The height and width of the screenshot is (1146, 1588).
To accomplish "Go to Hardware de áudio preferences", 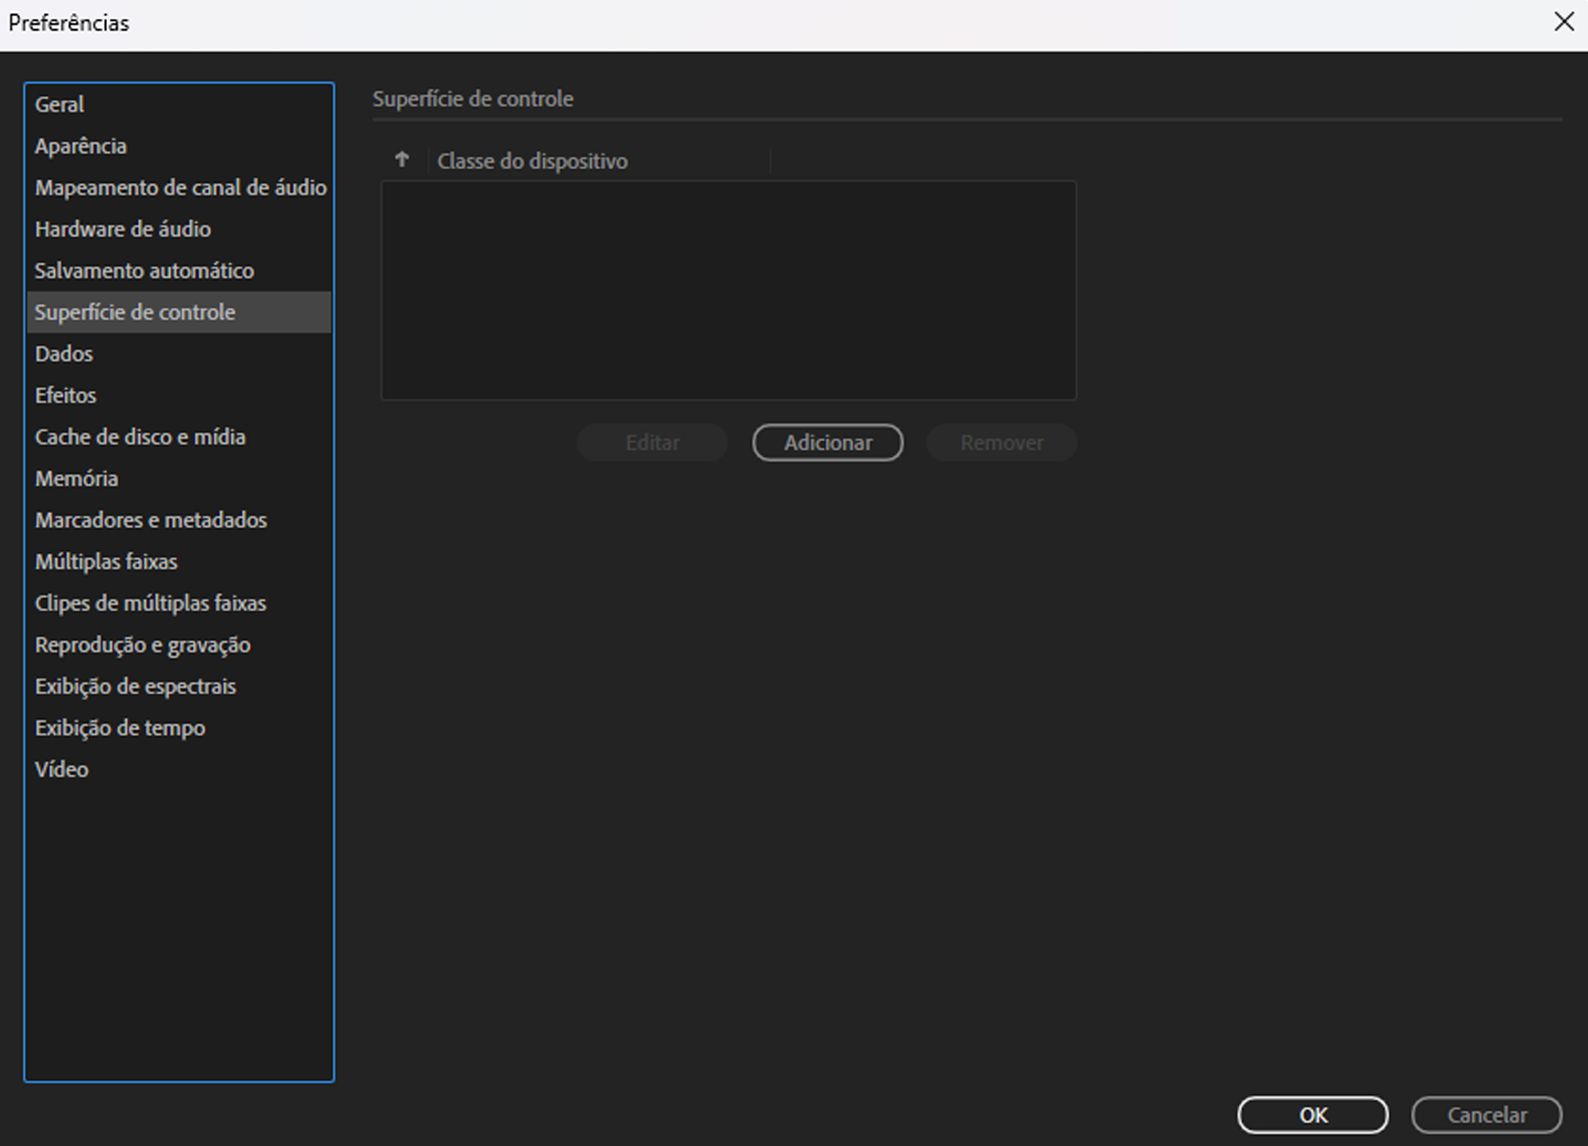I will pos(178,229).
